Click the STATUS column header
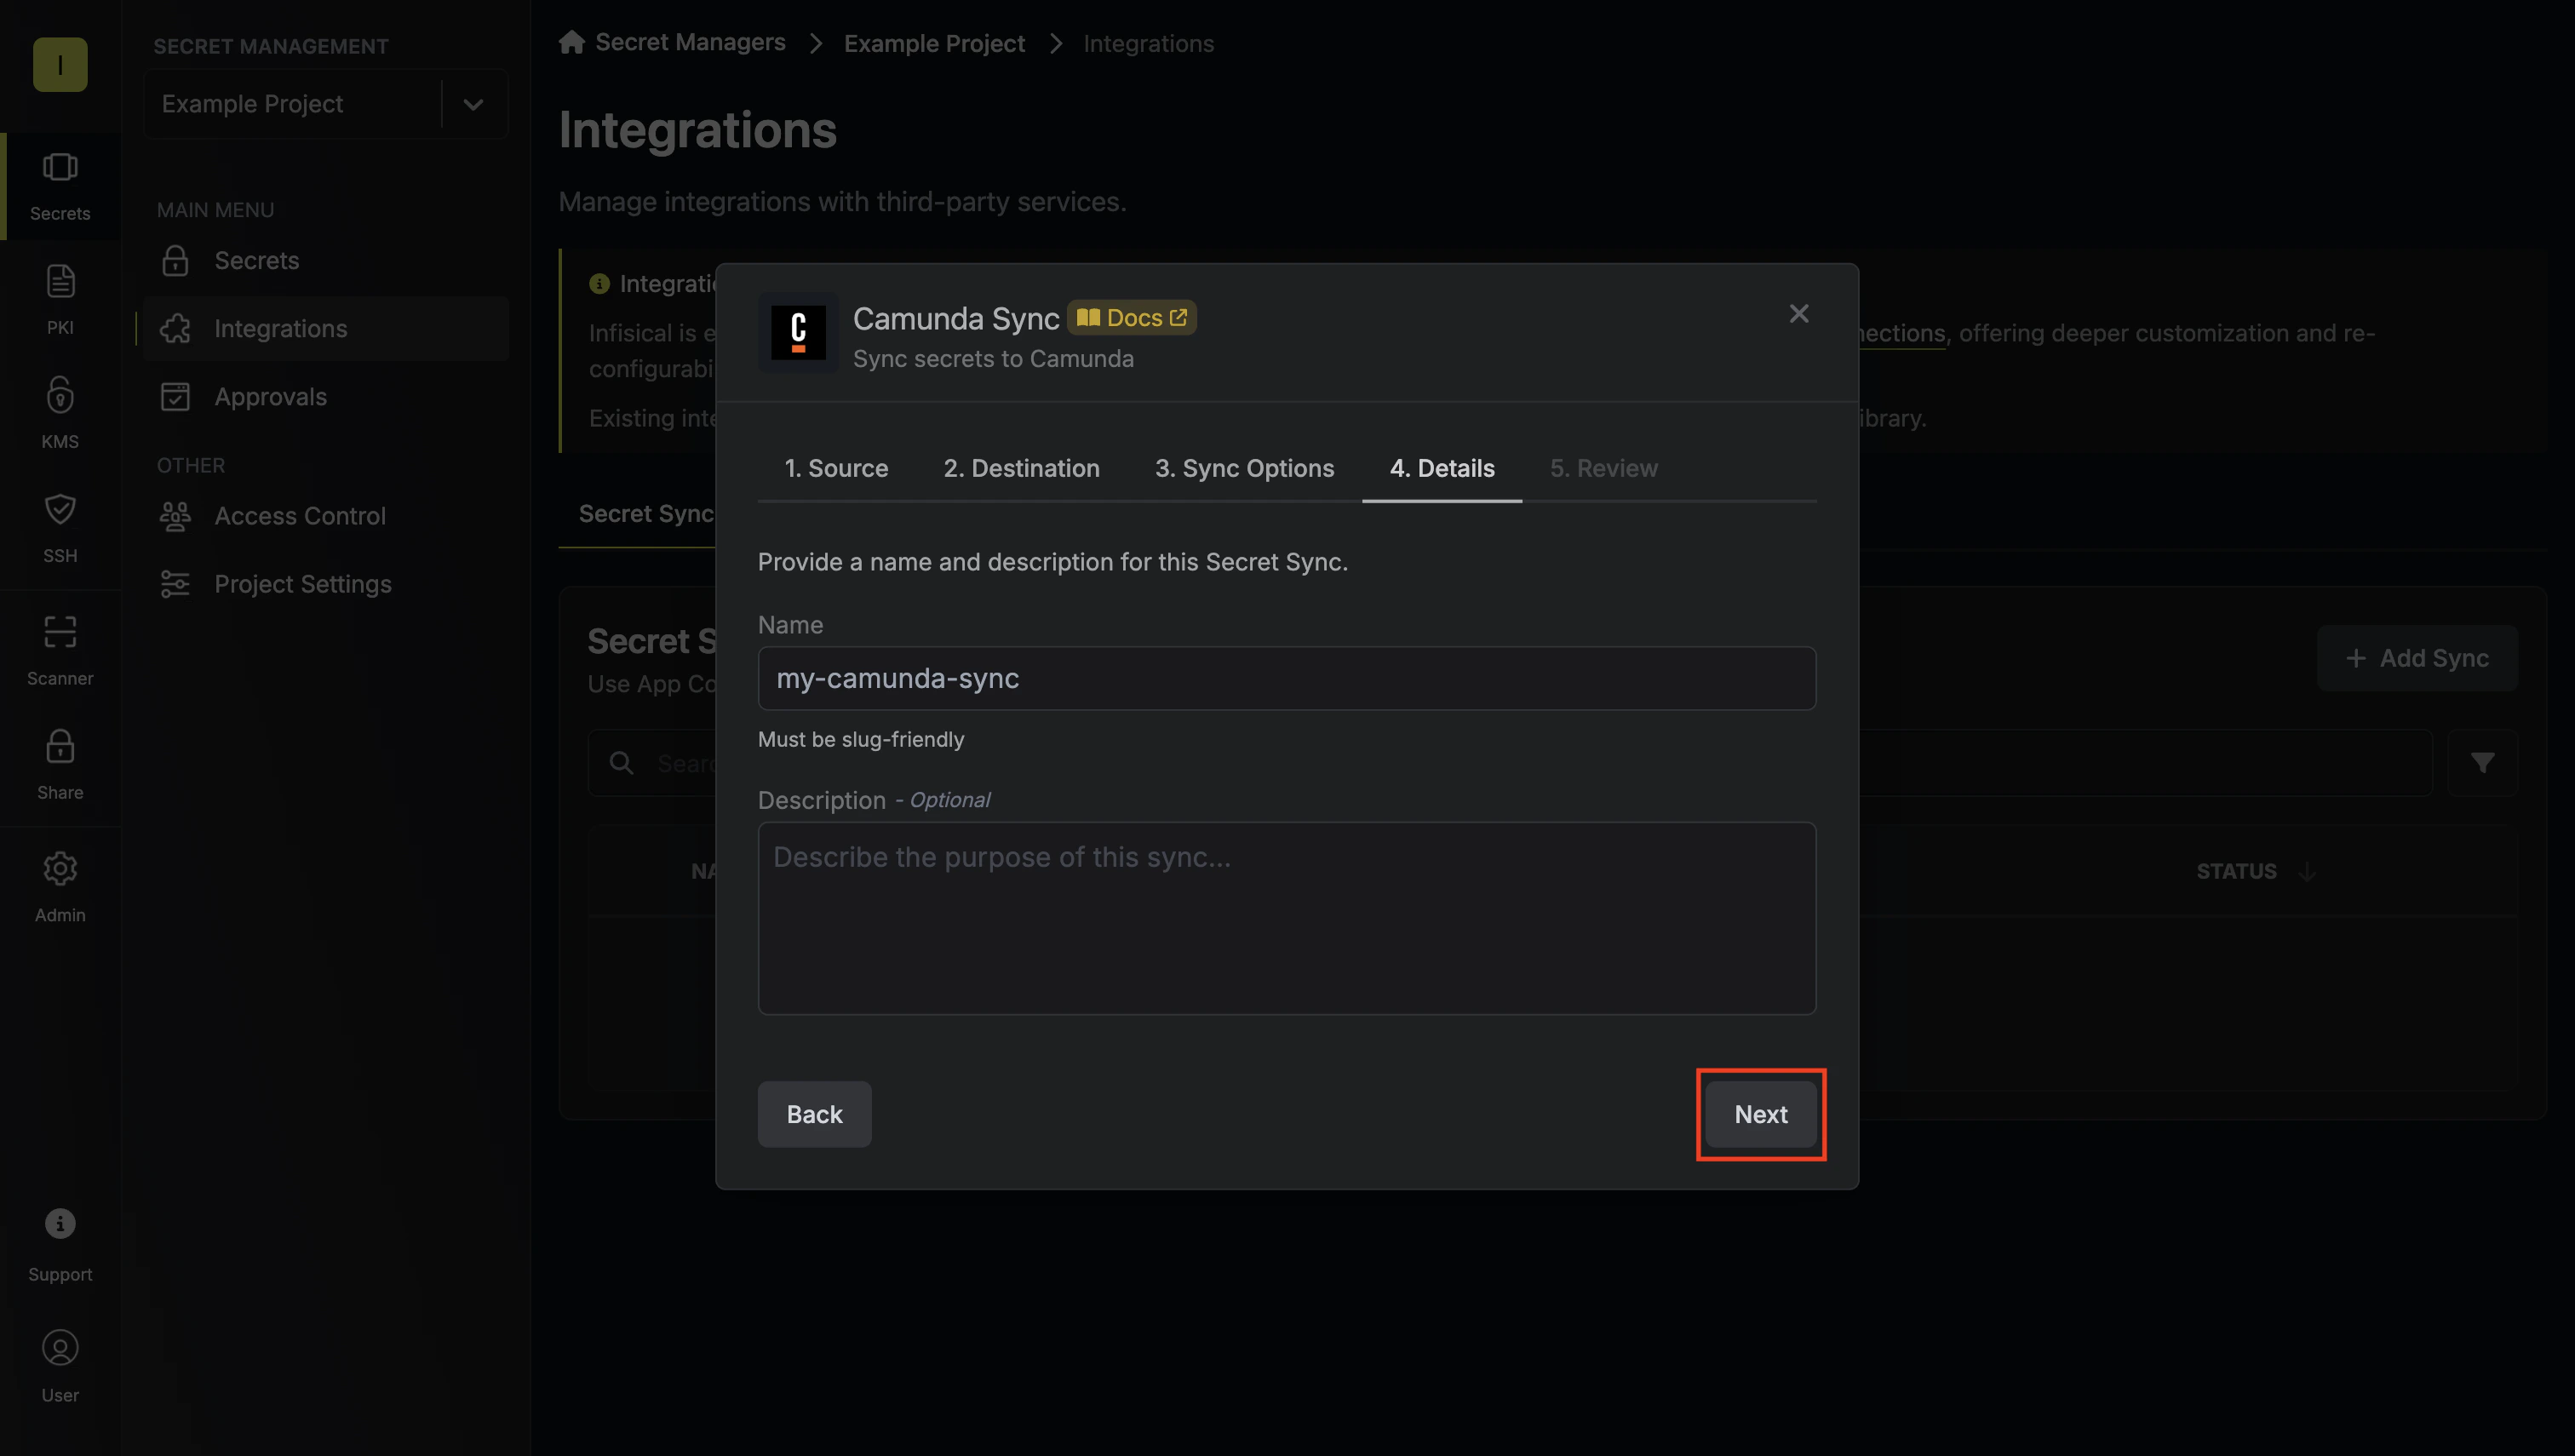 tap(2236, 871)
